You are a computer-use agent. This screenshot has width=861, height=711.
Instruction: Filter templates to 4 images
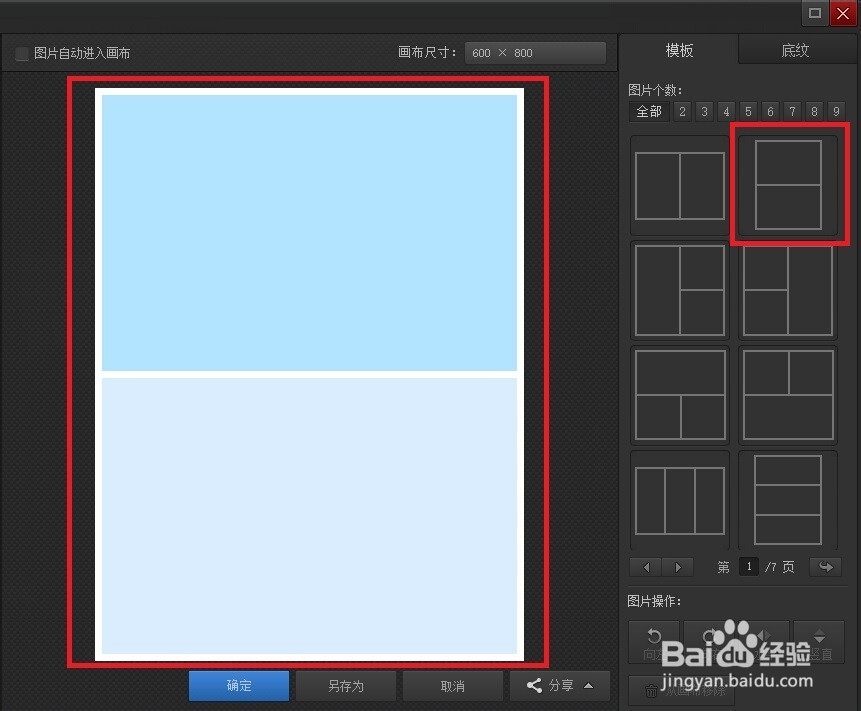point(726,111)
